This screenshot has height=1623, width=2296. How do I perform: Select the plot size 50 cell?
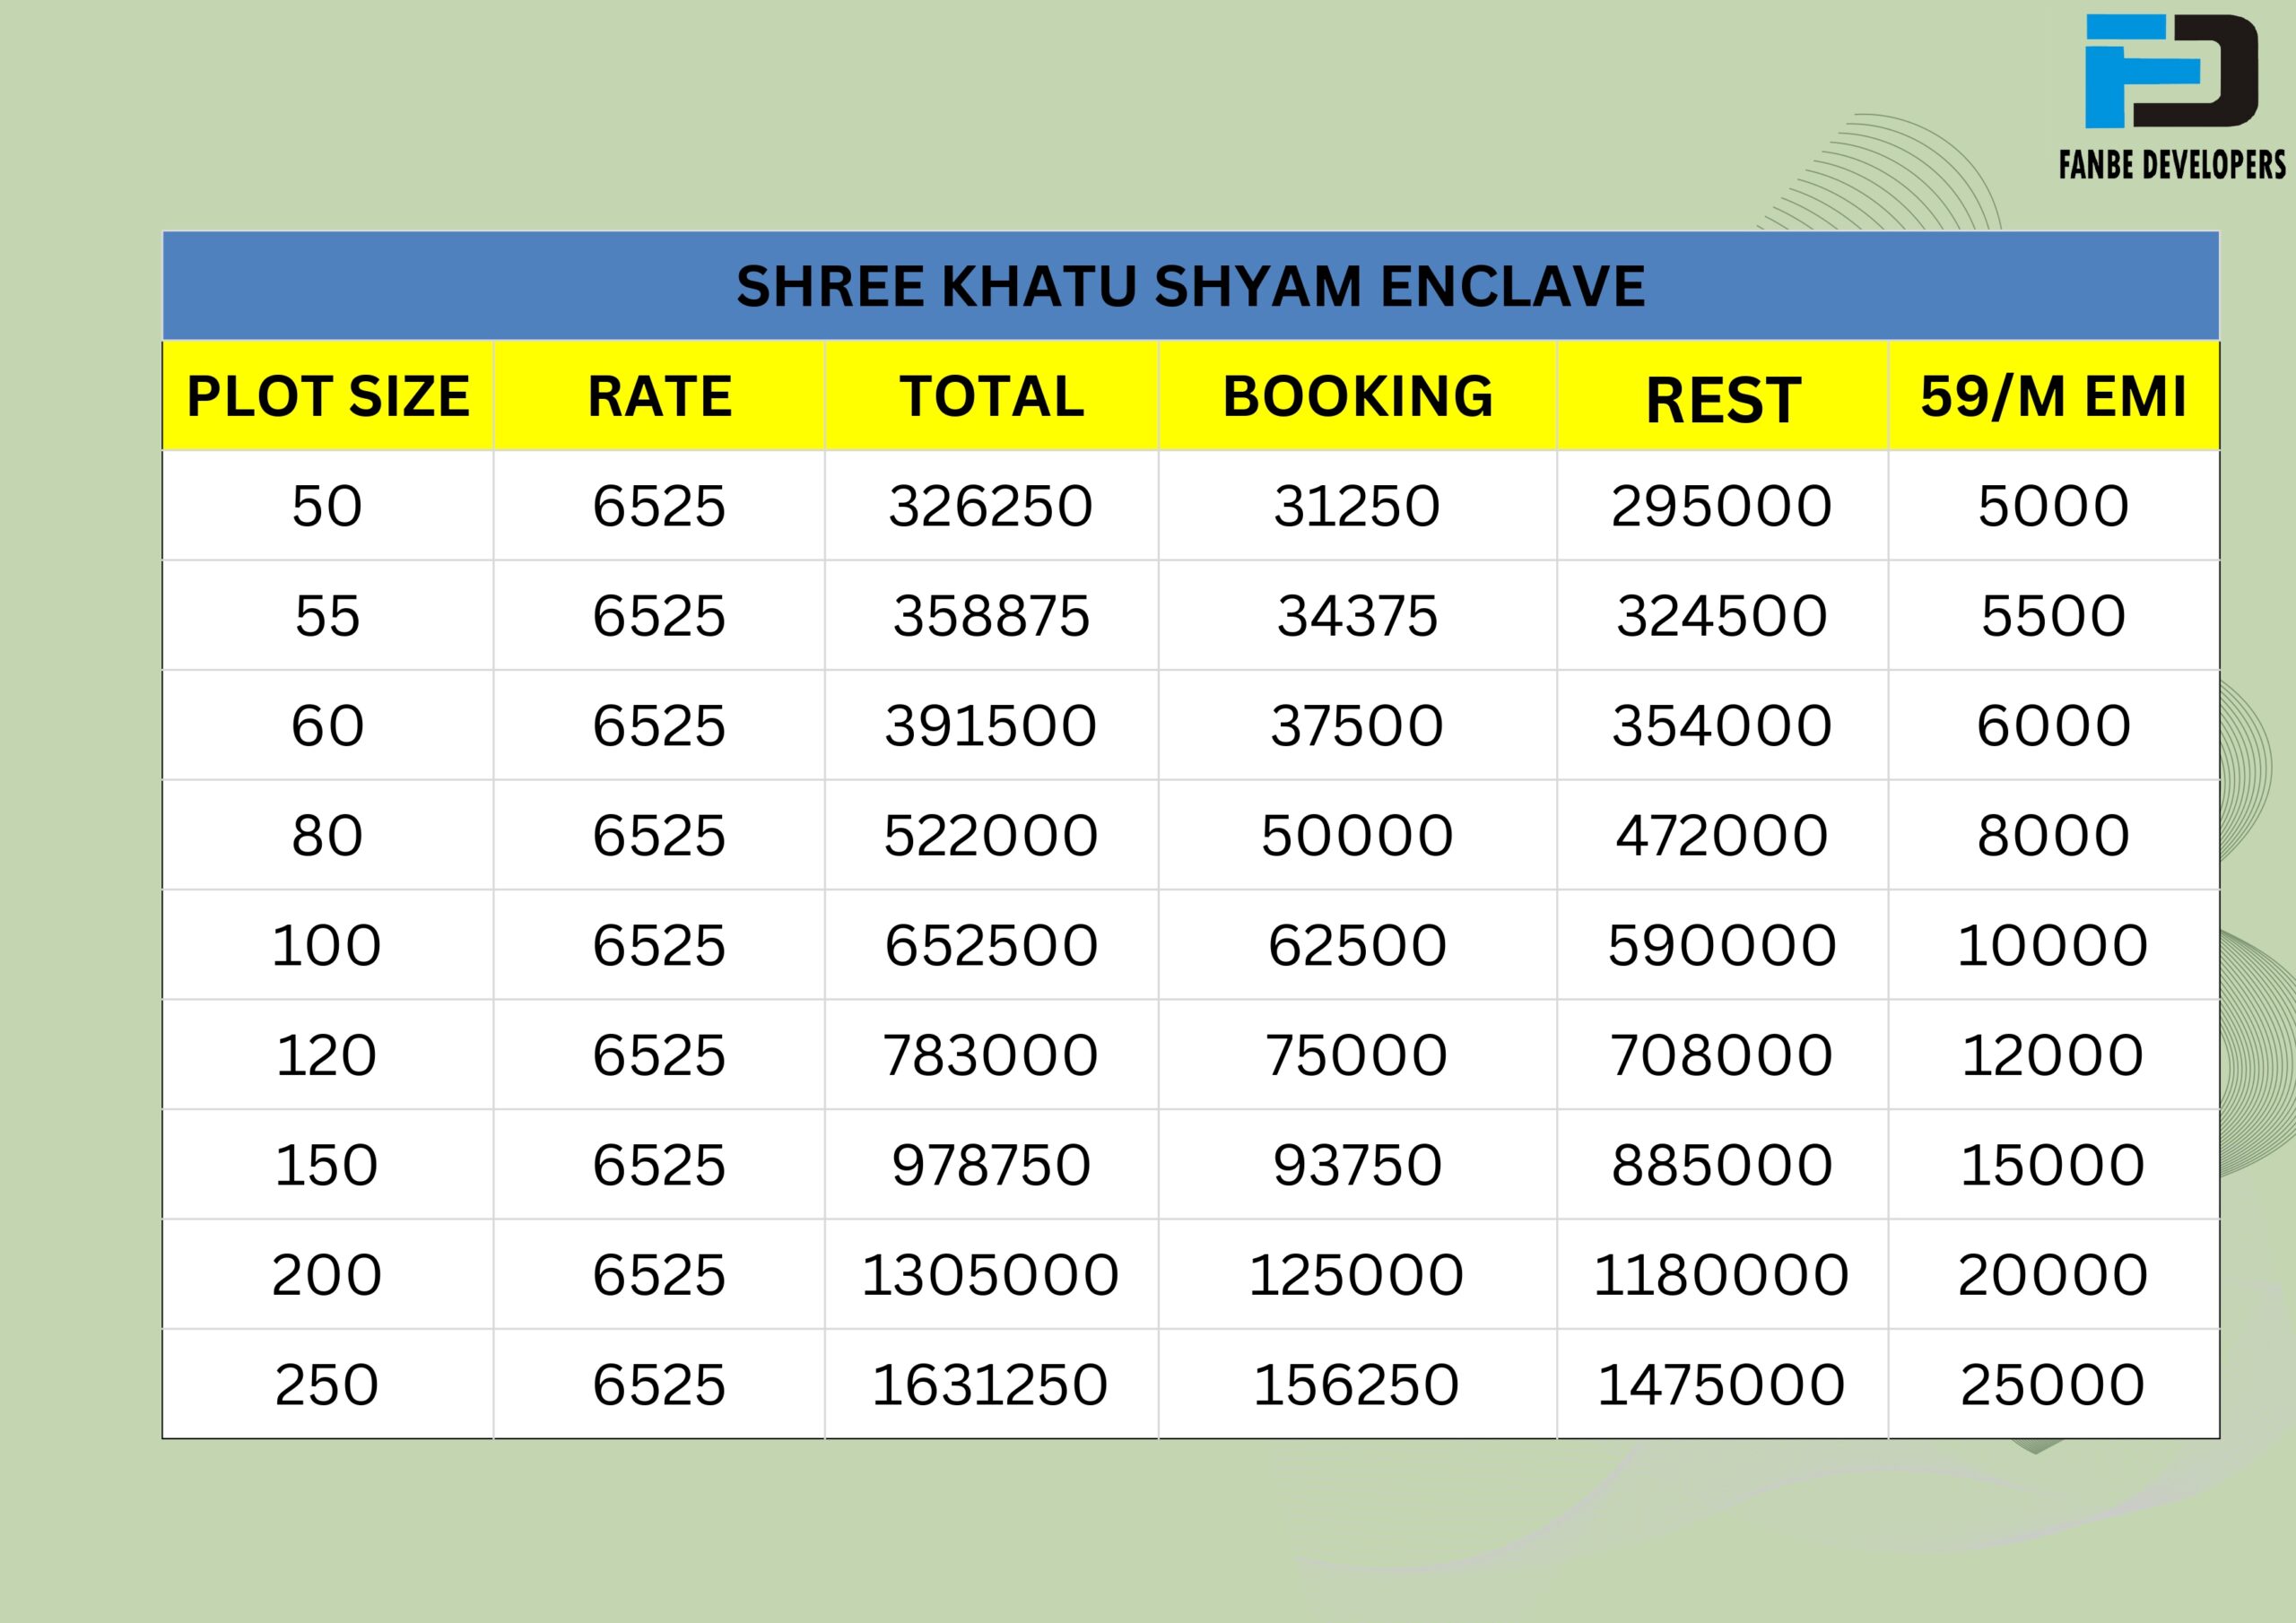pyautogui.click(x=327, y=506)
